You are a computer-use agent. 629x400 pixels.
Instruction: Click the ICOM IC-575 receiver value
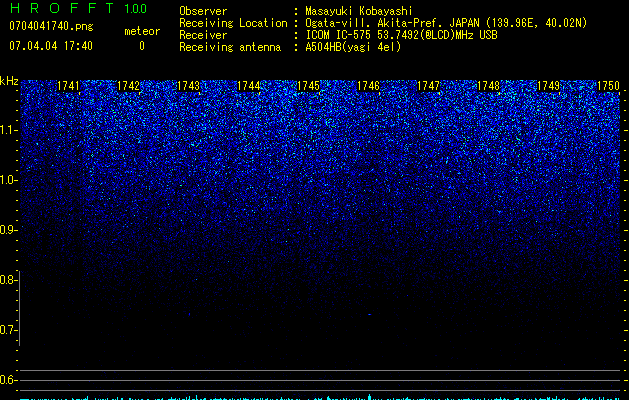402,35
